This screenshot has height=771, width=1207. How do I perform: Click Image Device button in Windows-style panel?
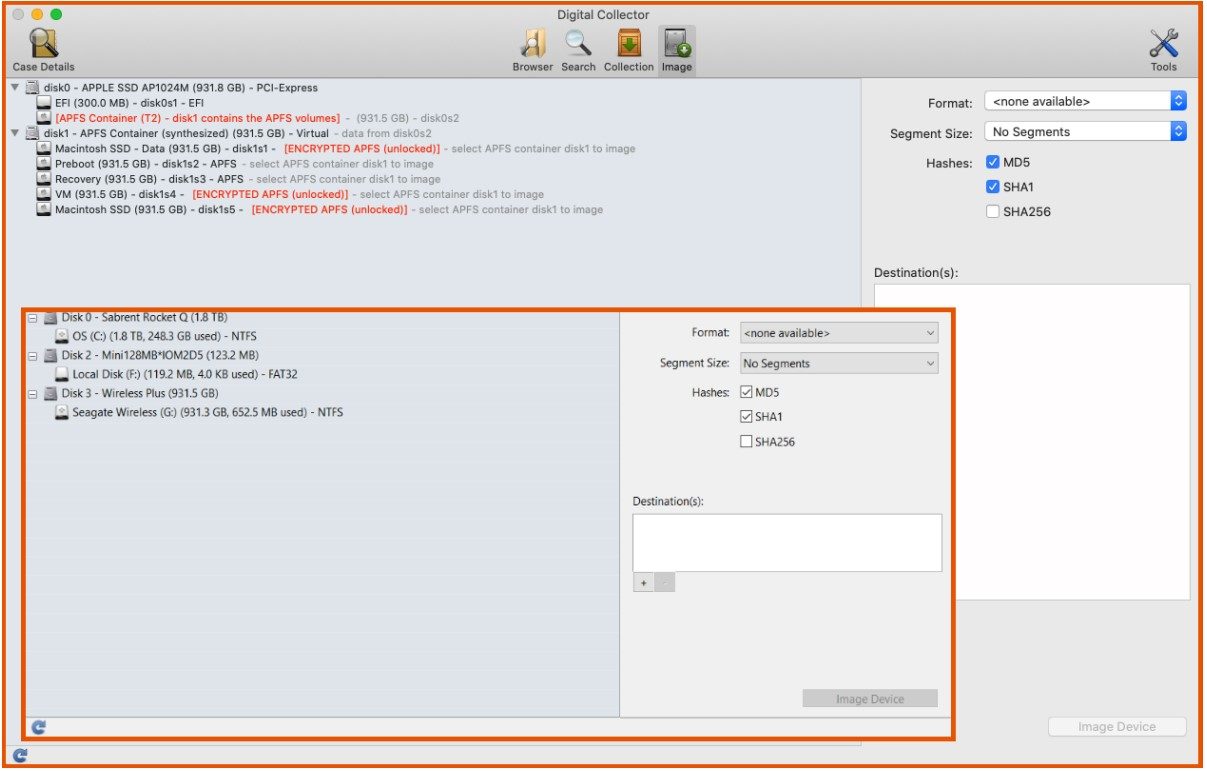point(870,699)
